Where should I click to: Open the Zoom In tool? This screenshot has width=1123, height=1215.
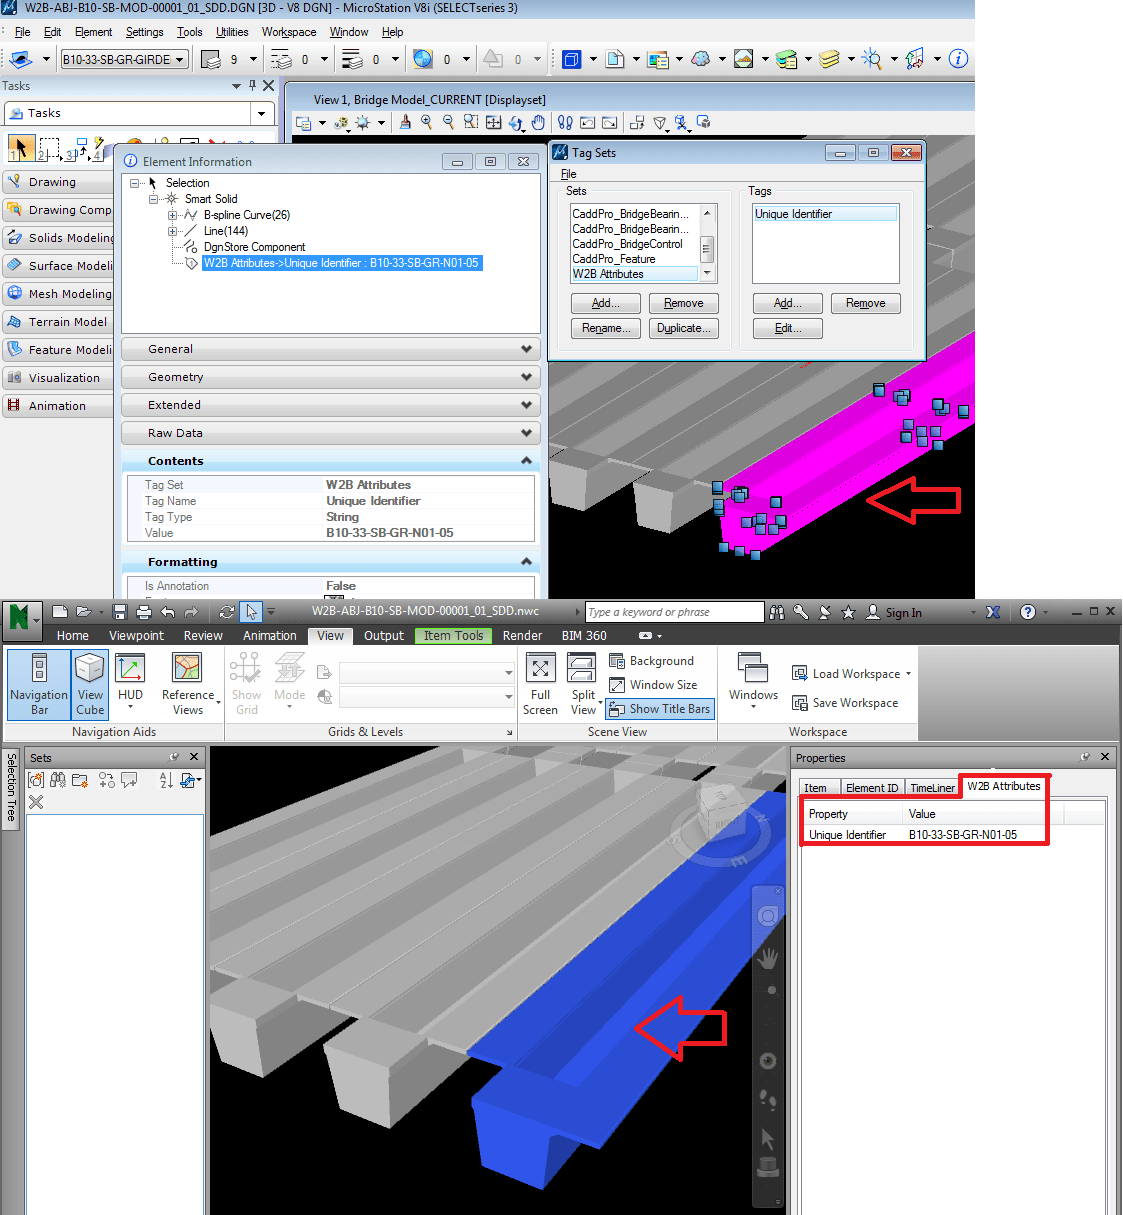click(x=425, y=122)
